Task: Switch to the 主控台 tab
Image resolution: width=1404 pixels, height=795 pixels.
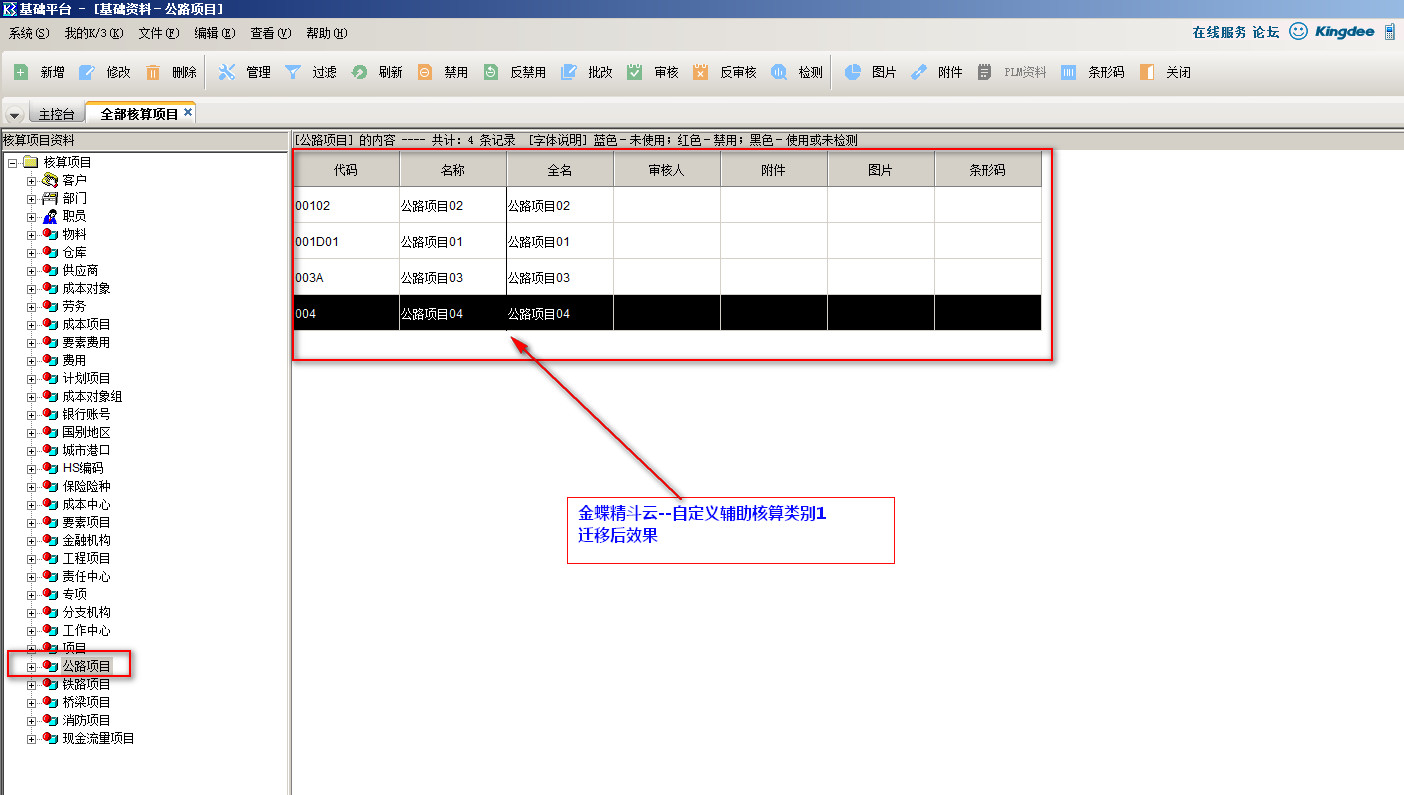Action: 56,114
